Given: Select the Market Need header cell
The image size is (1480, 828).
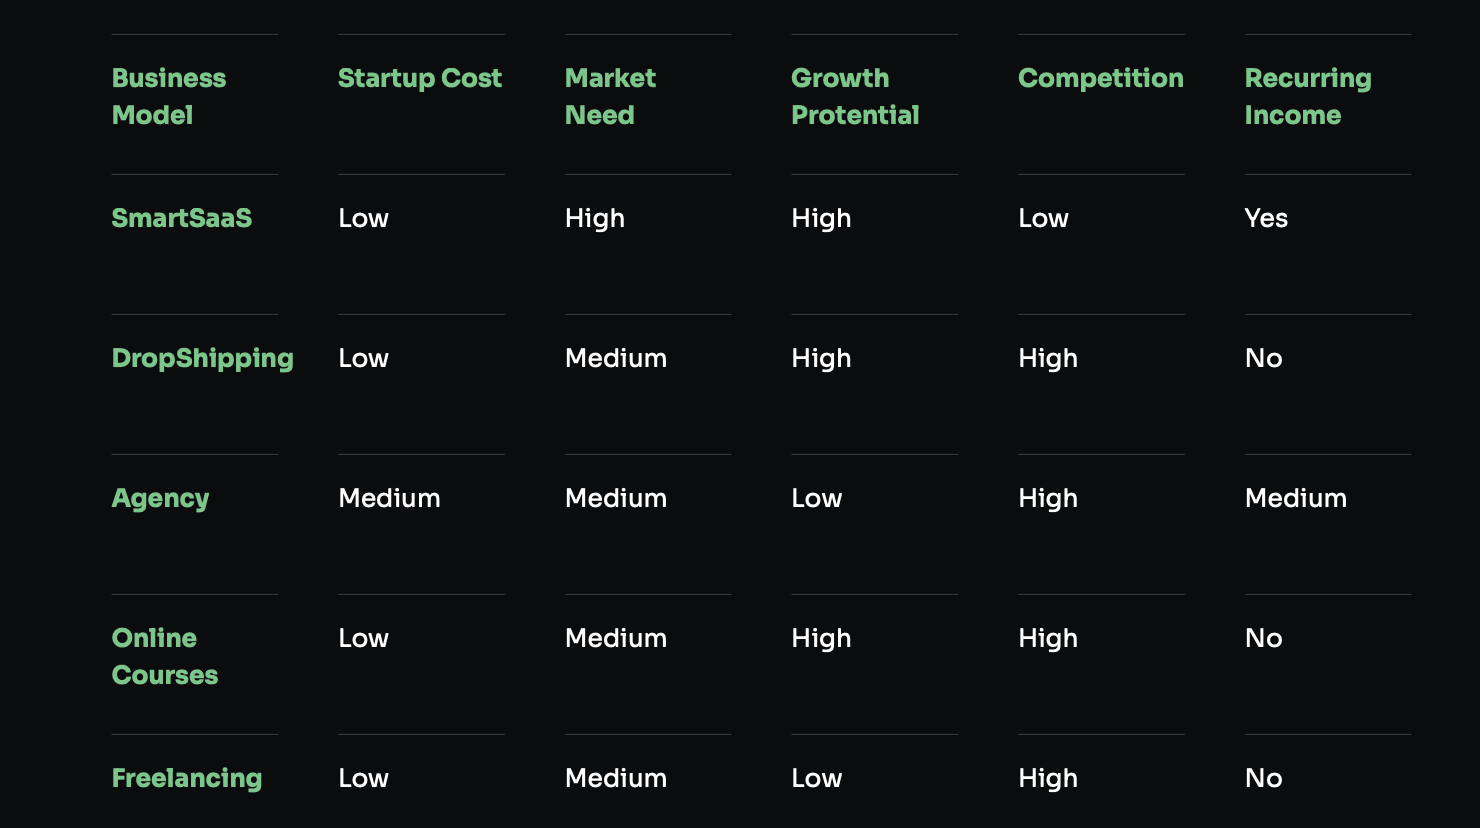Looking at the screenshot, I should [610, 96].
